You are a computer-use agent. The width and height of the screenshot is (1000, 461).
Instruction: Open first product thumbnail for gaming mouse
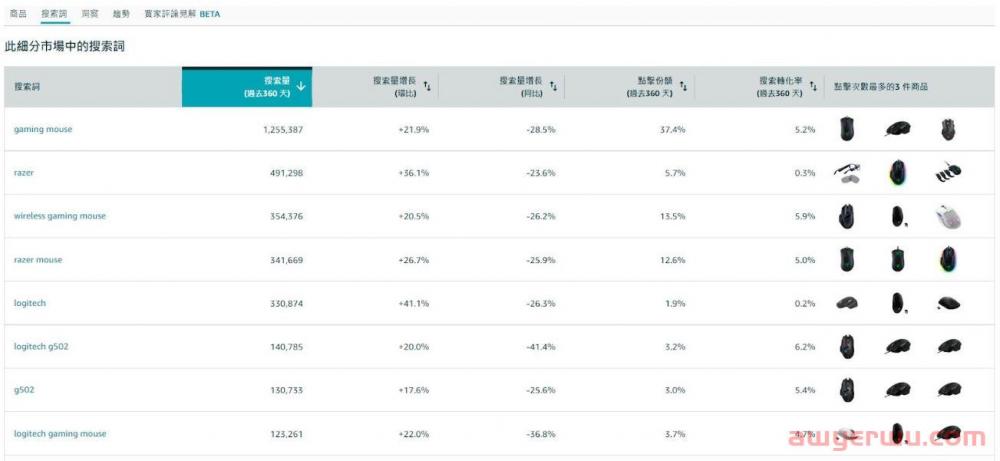click(x=846, y=129)
